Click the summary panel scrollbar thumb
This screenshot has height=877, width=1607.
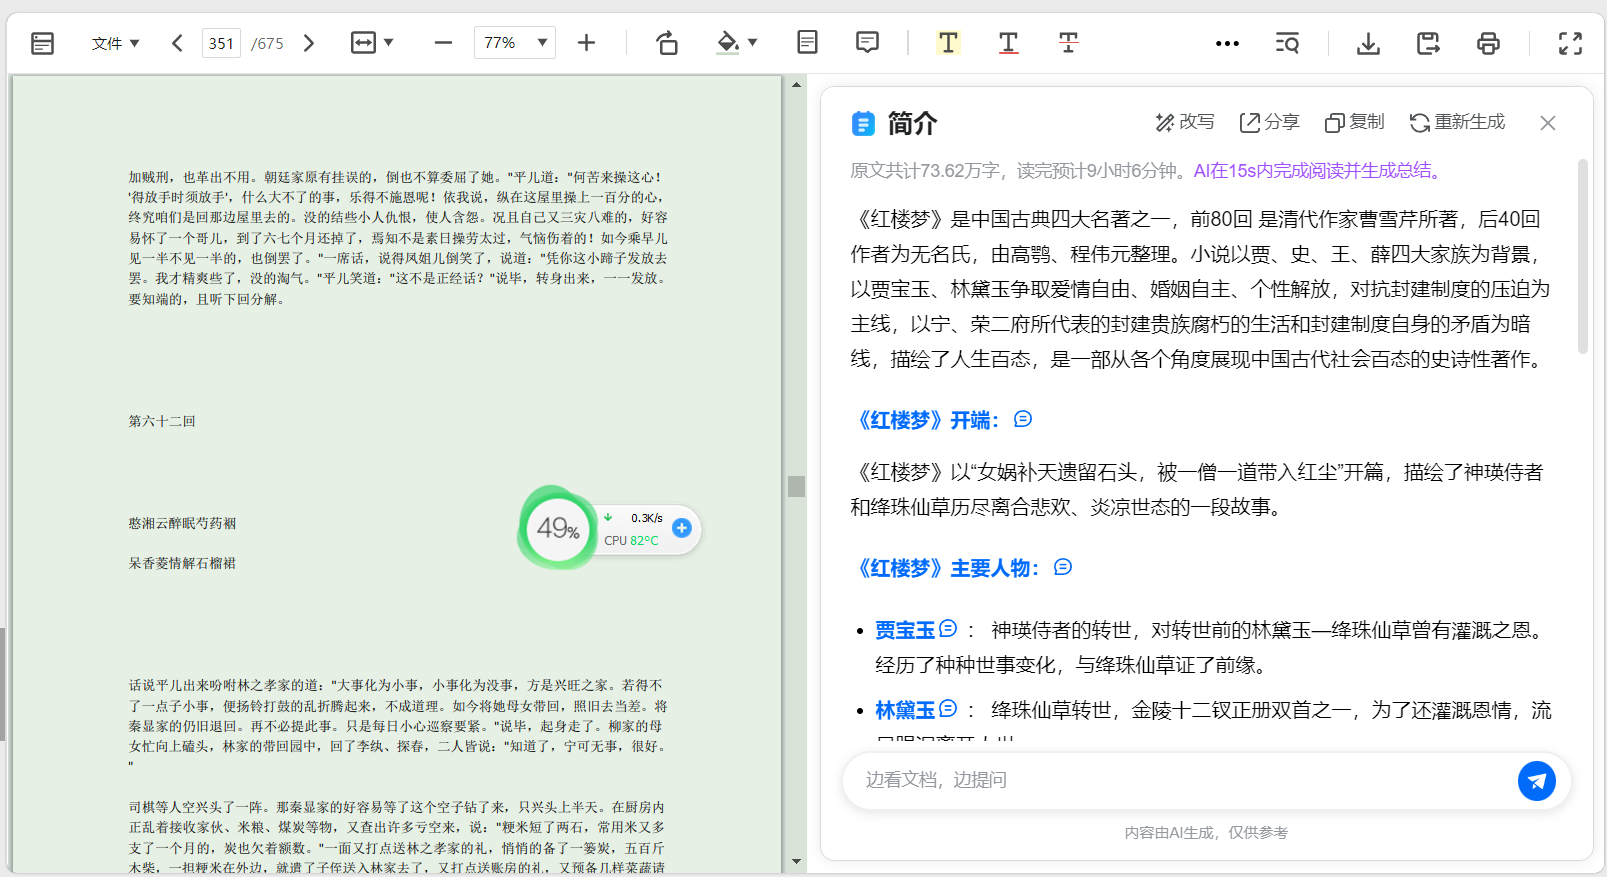tap(1583, 256)
